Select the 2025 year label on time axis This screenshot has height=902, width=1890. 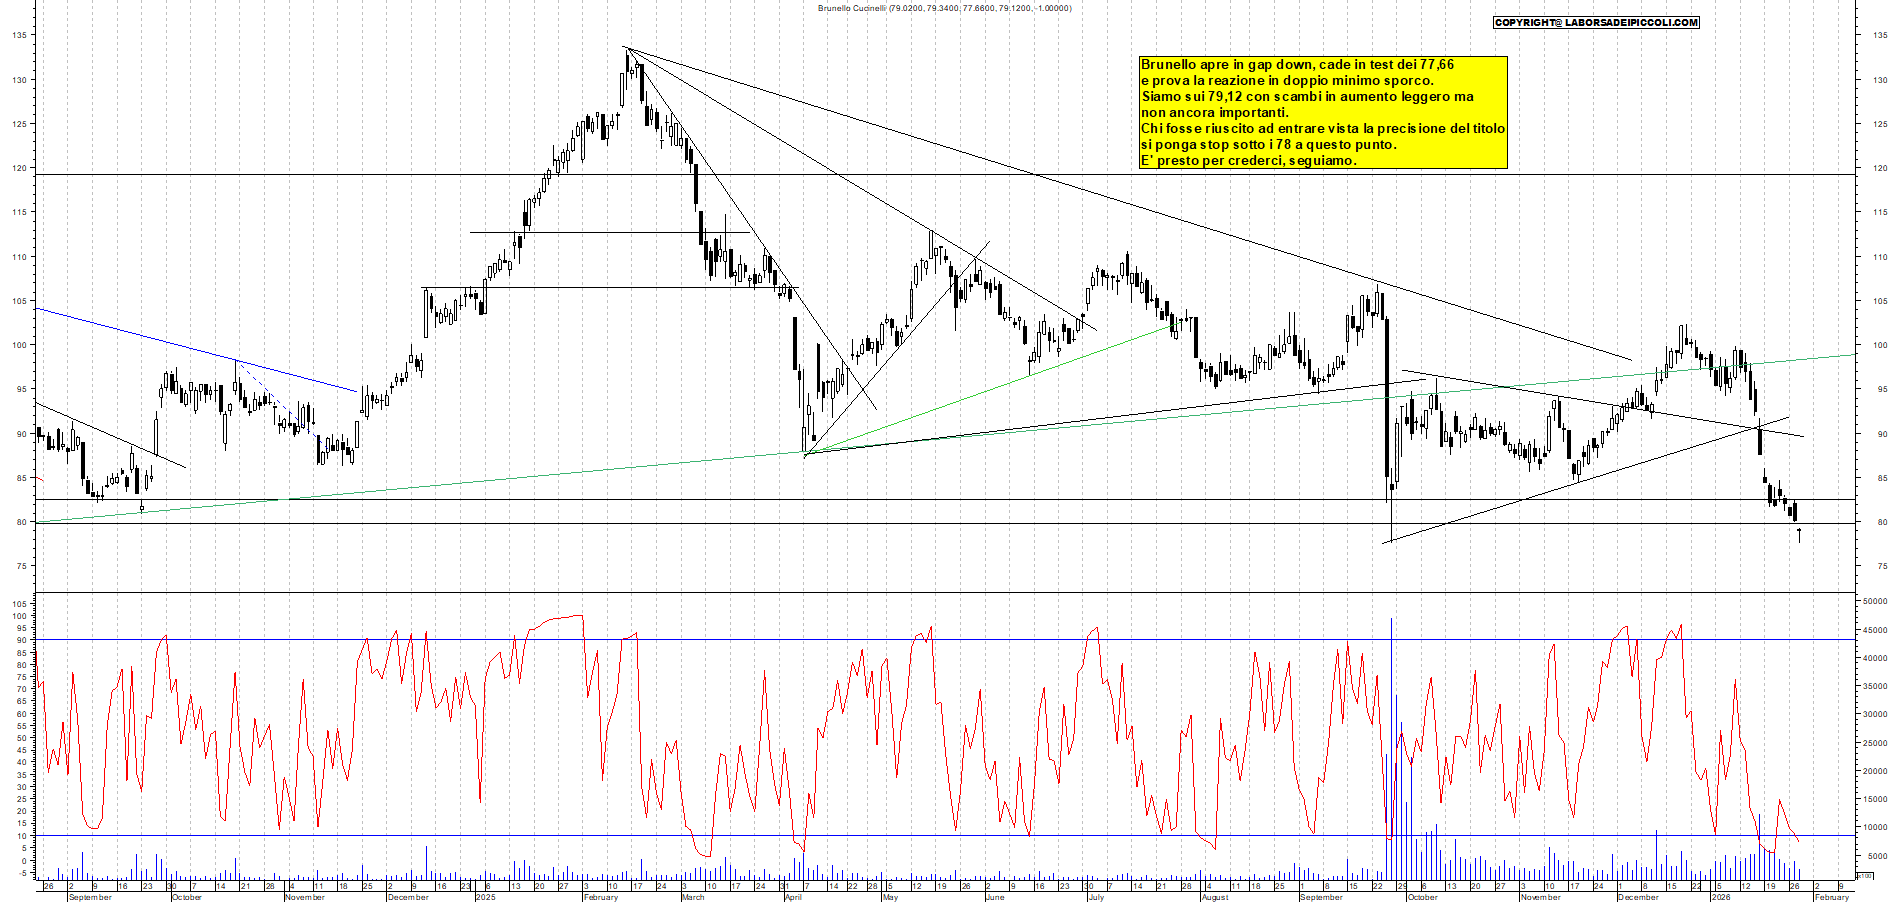coord(485,897)
